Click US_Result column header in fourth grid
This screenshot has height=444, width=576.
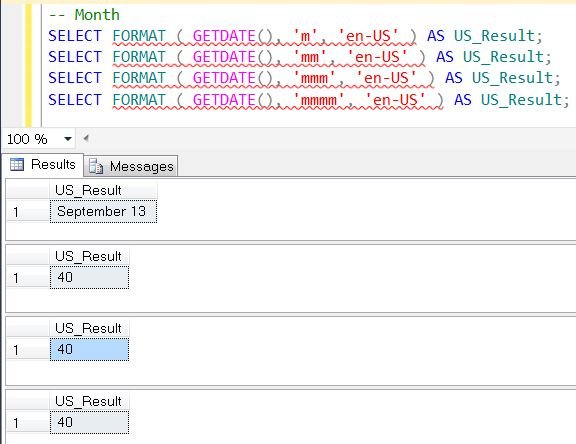coord(90,401)
